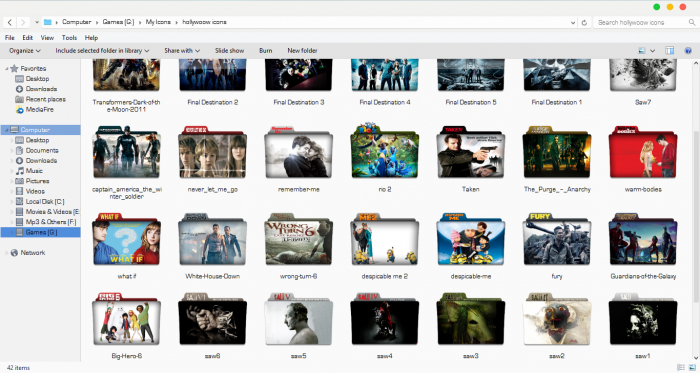Open the Edit menu
700x373 pixels.
click(28, 37)
